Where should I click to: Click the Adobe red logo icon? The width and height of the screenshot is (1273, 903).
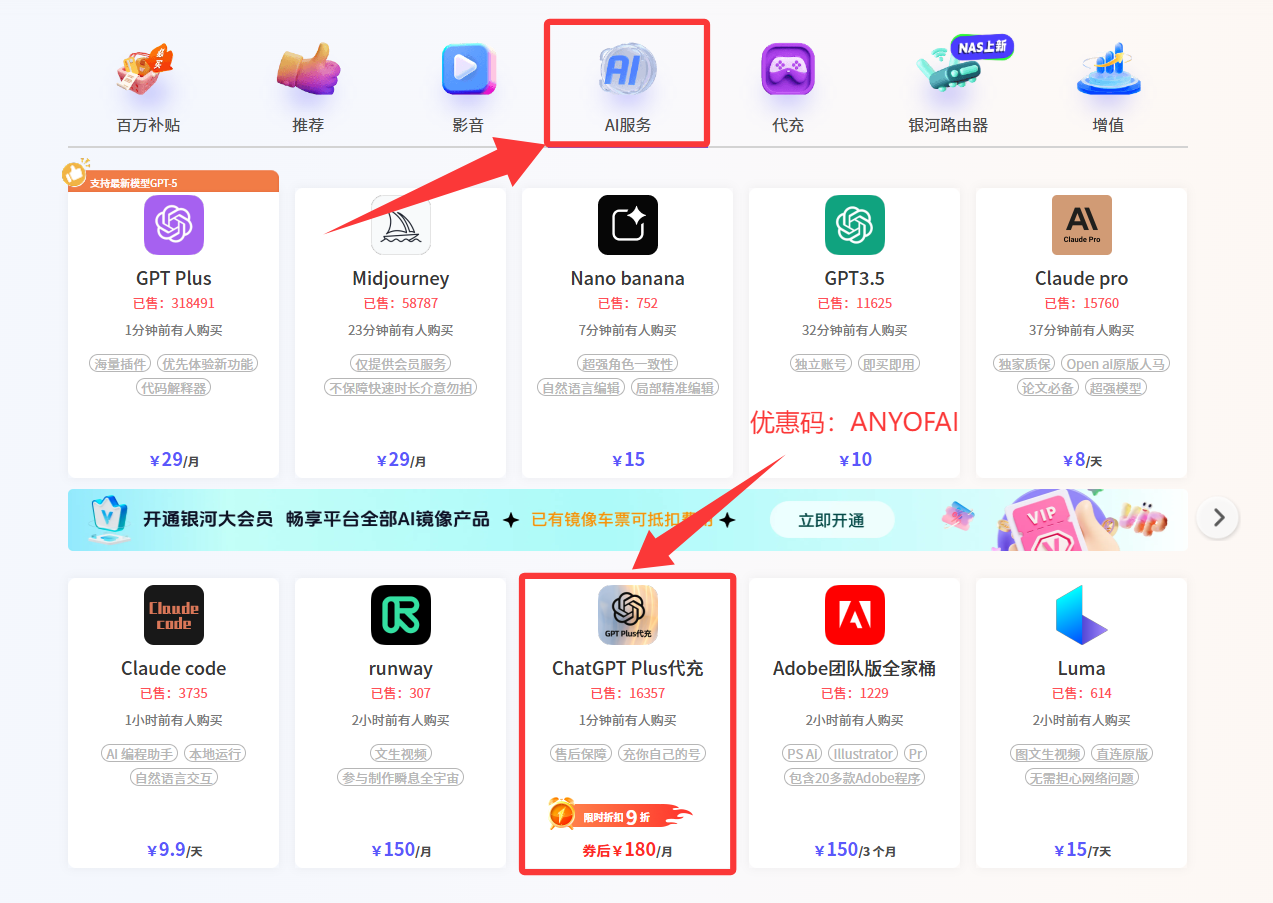pos(855,615)
